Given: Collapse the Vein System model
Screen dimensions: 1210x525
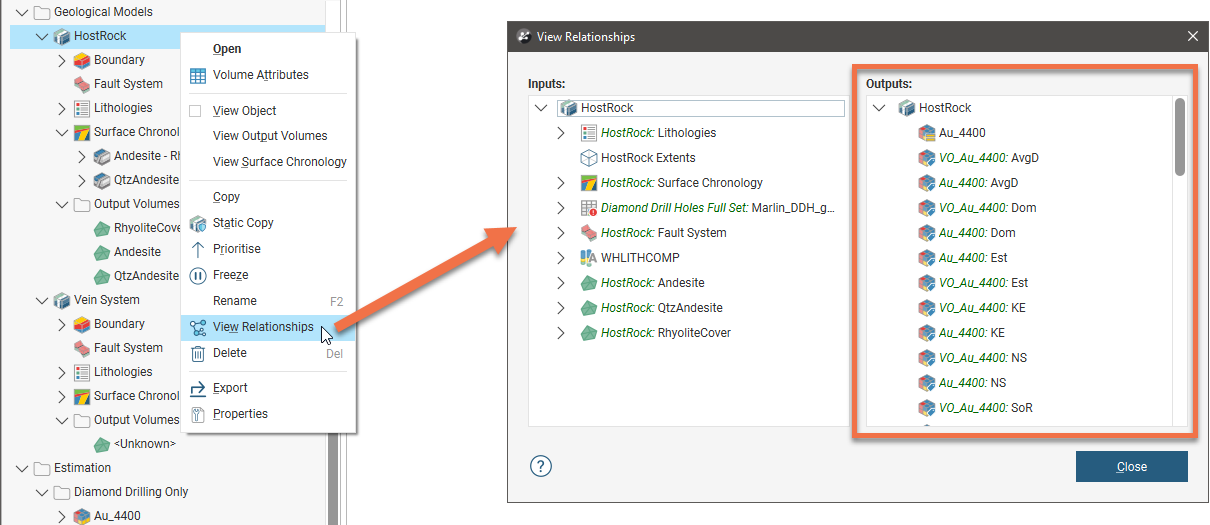Looking at the screenshot, I should [41, 300].
